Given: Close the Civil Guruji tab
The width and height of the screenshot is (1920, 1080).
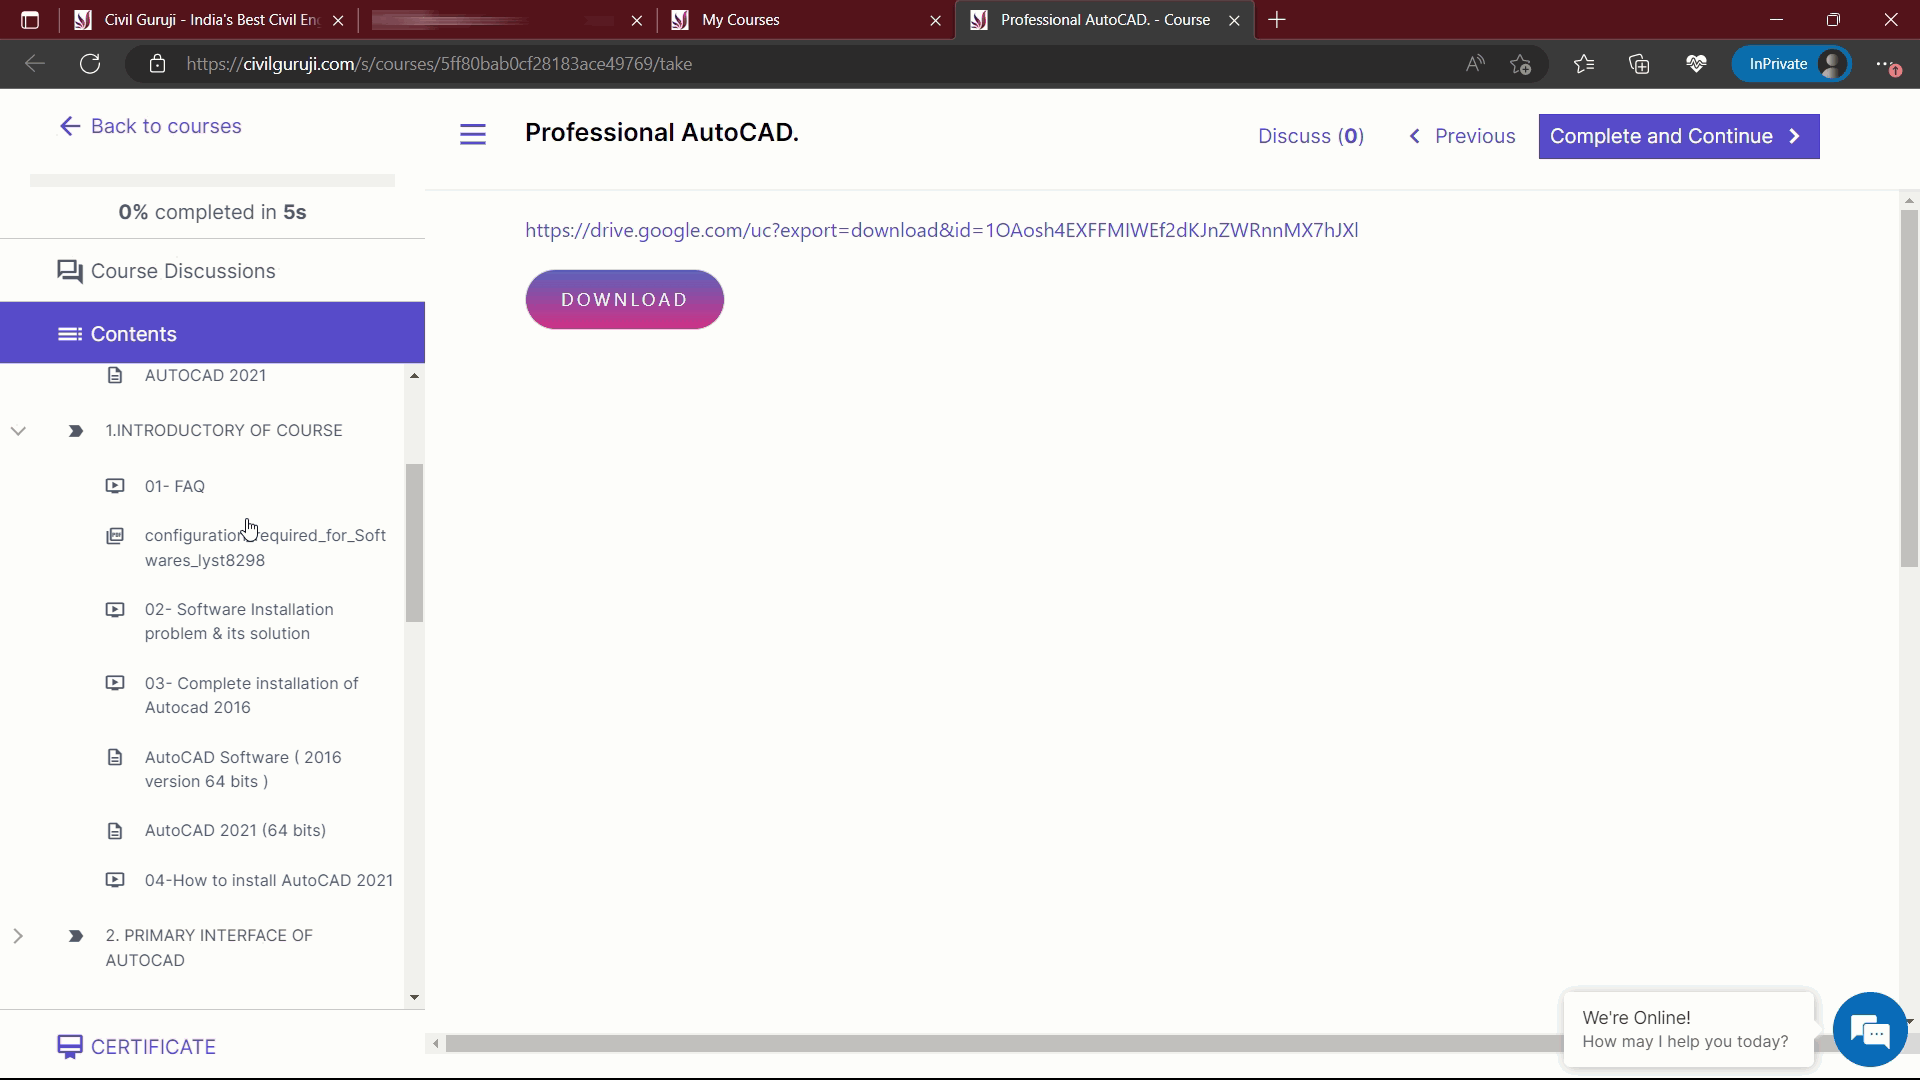Looking at the screenshot, I should click(x=338, y=20).
